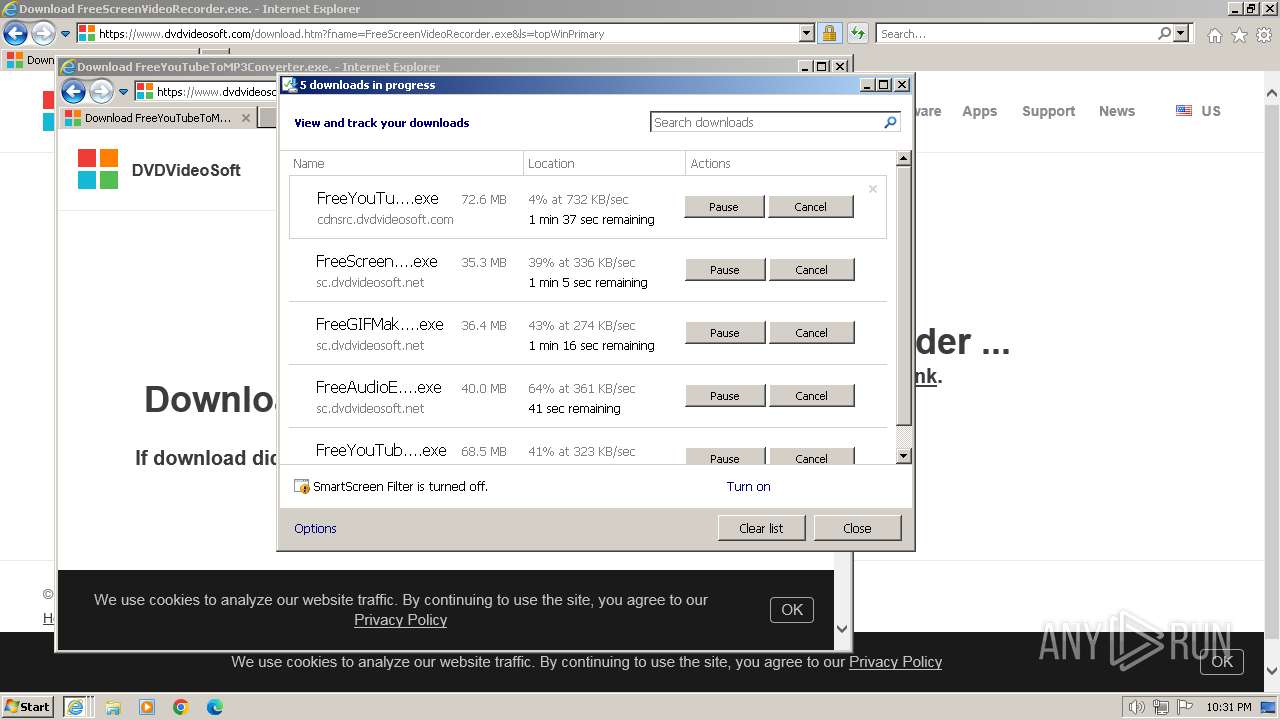Open recent pages dropdown in MP3Converter window
The image size is (1280, 720).
(x=124, y=92)
